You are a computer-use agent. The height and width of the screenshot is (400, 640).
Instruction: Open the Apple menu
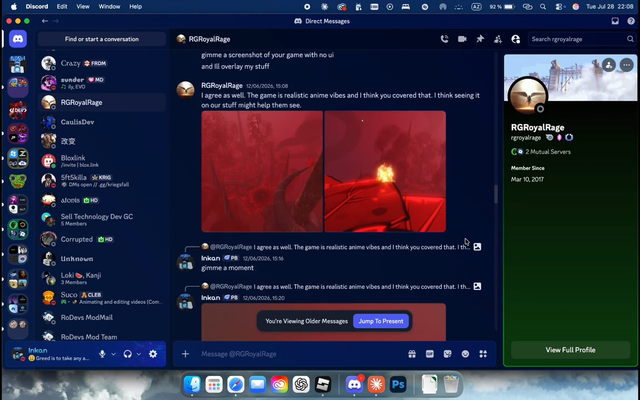click(x=14, y=7)
